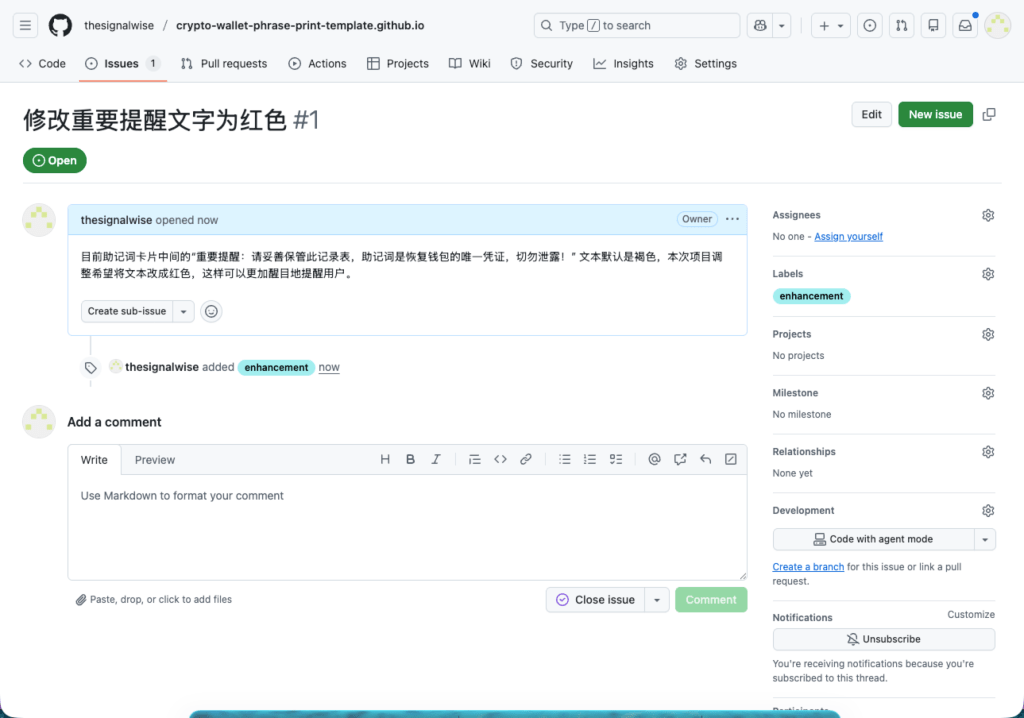This screenshot has width=1024, height=718.
Task: Add a task list to comment
Action: [616, 460]
